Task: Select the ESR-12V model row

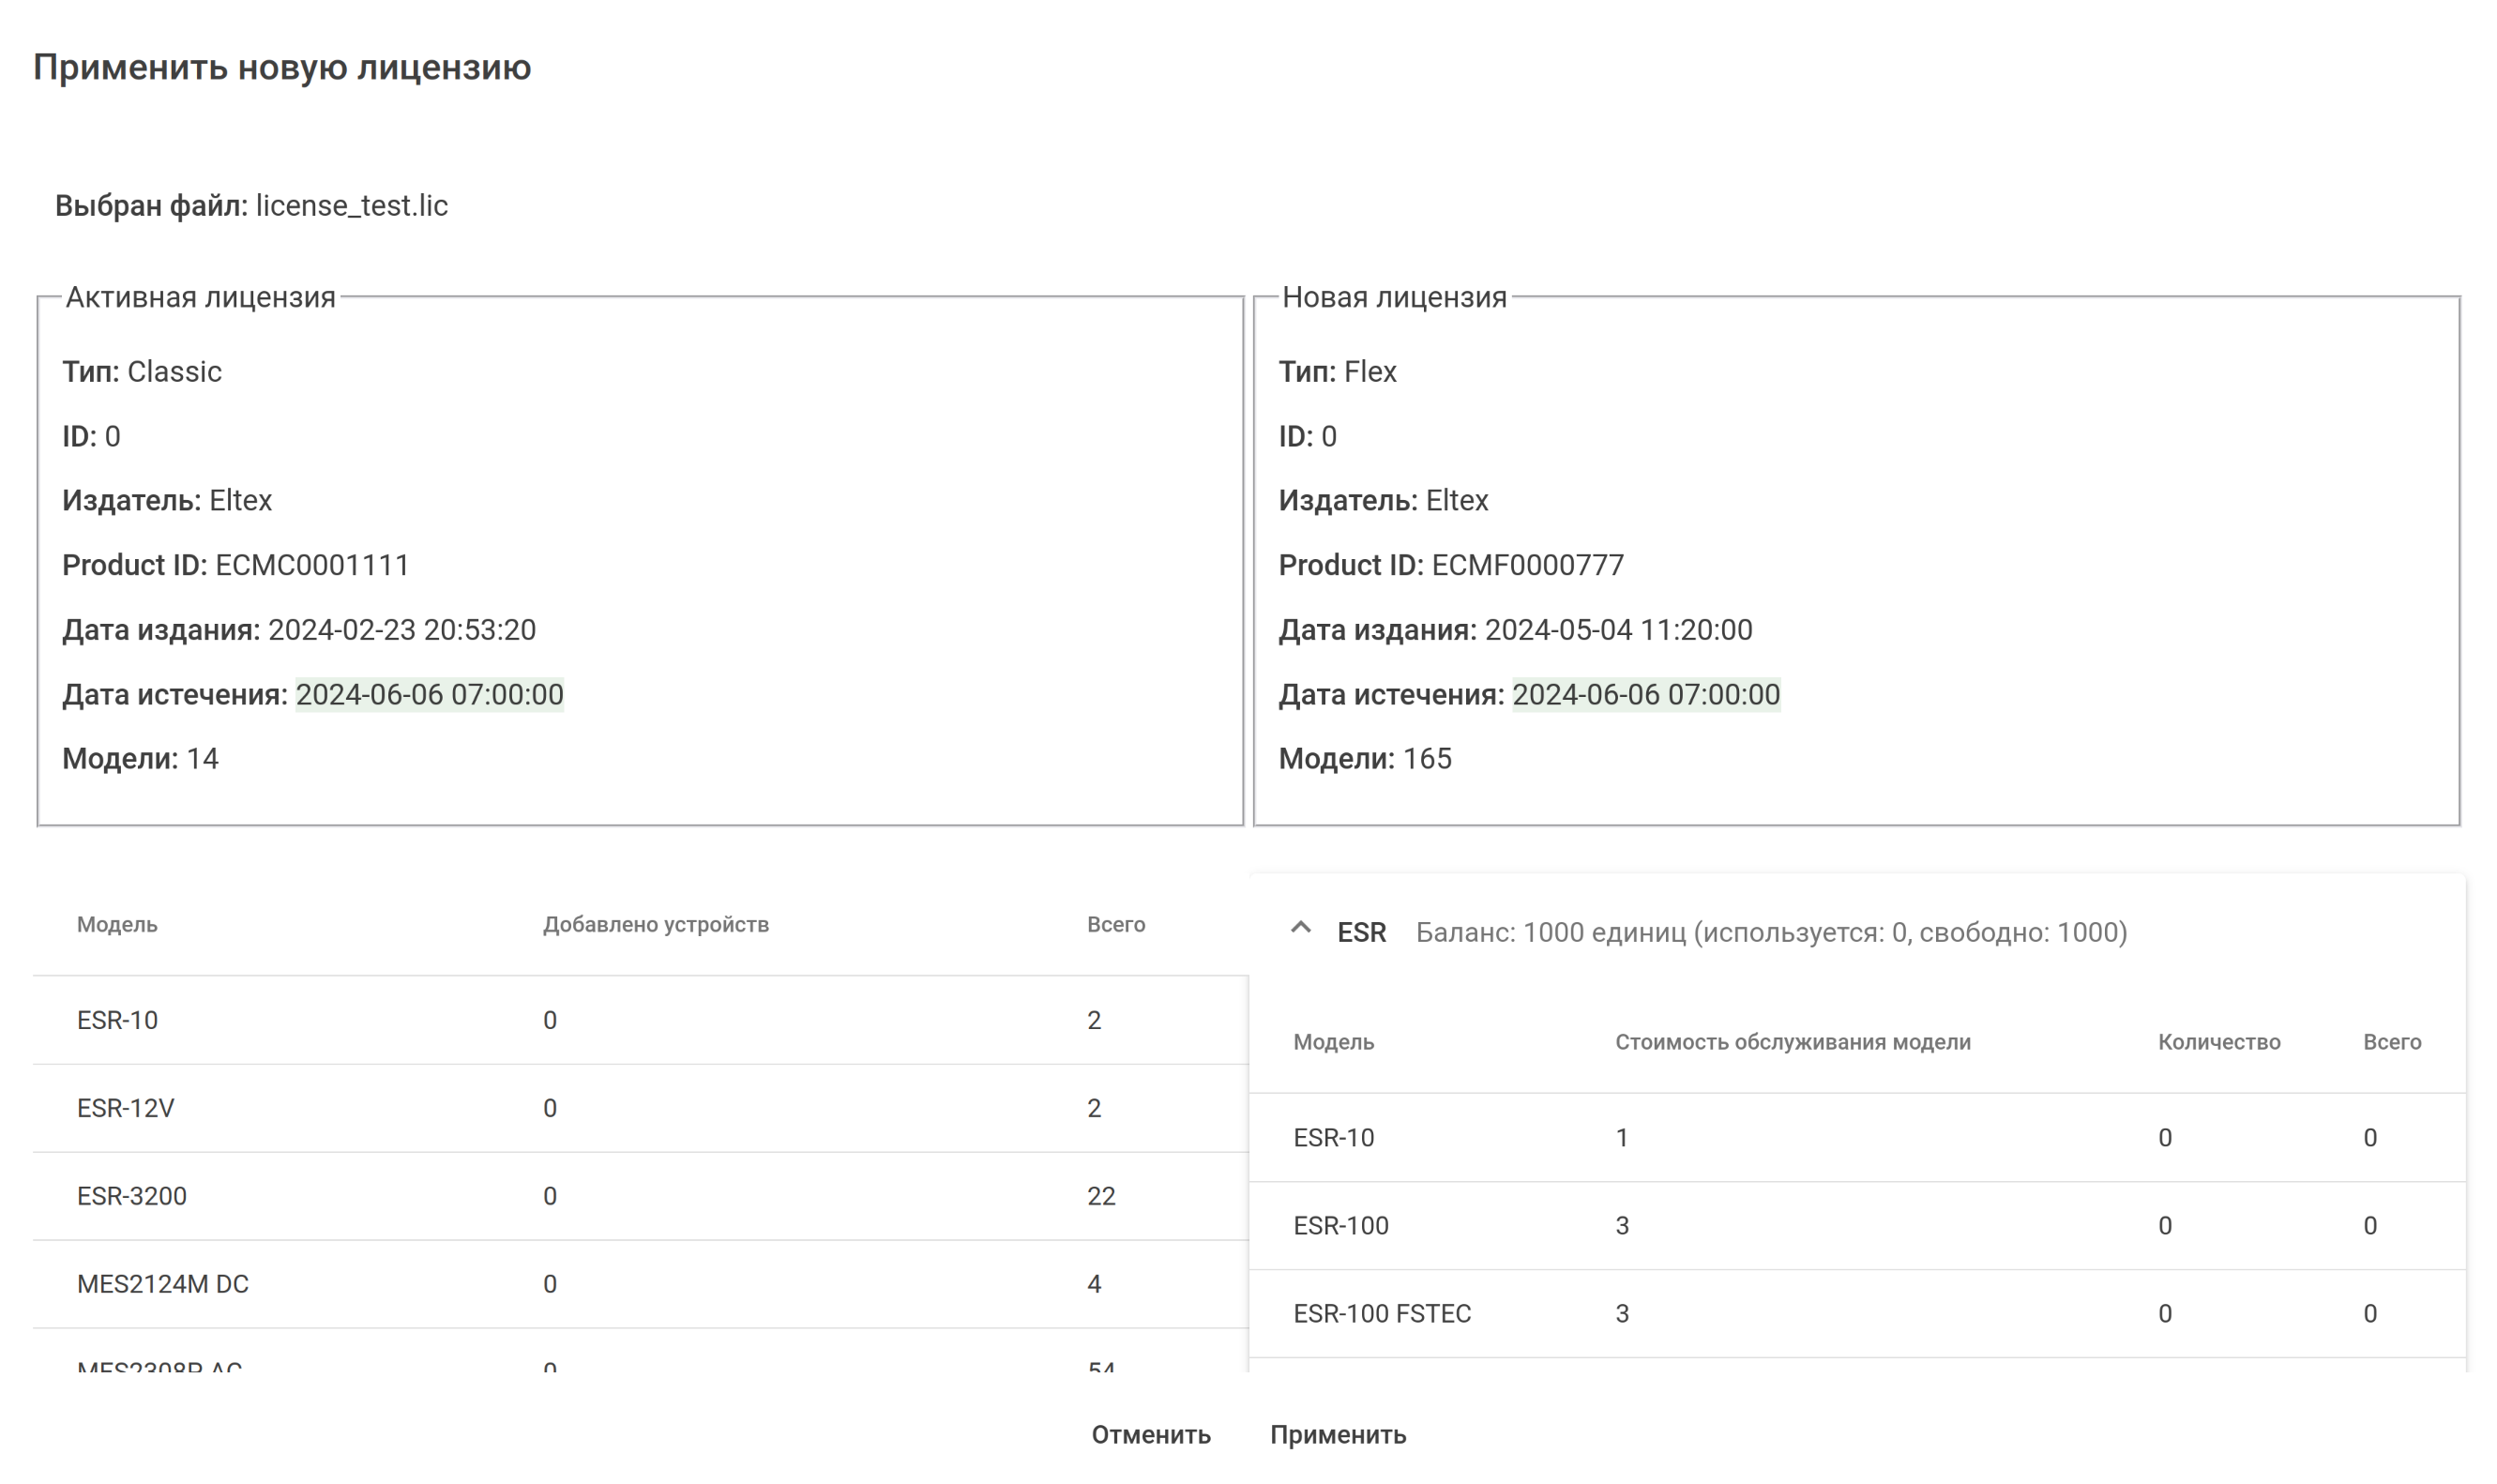Action: coord(125,1108)
